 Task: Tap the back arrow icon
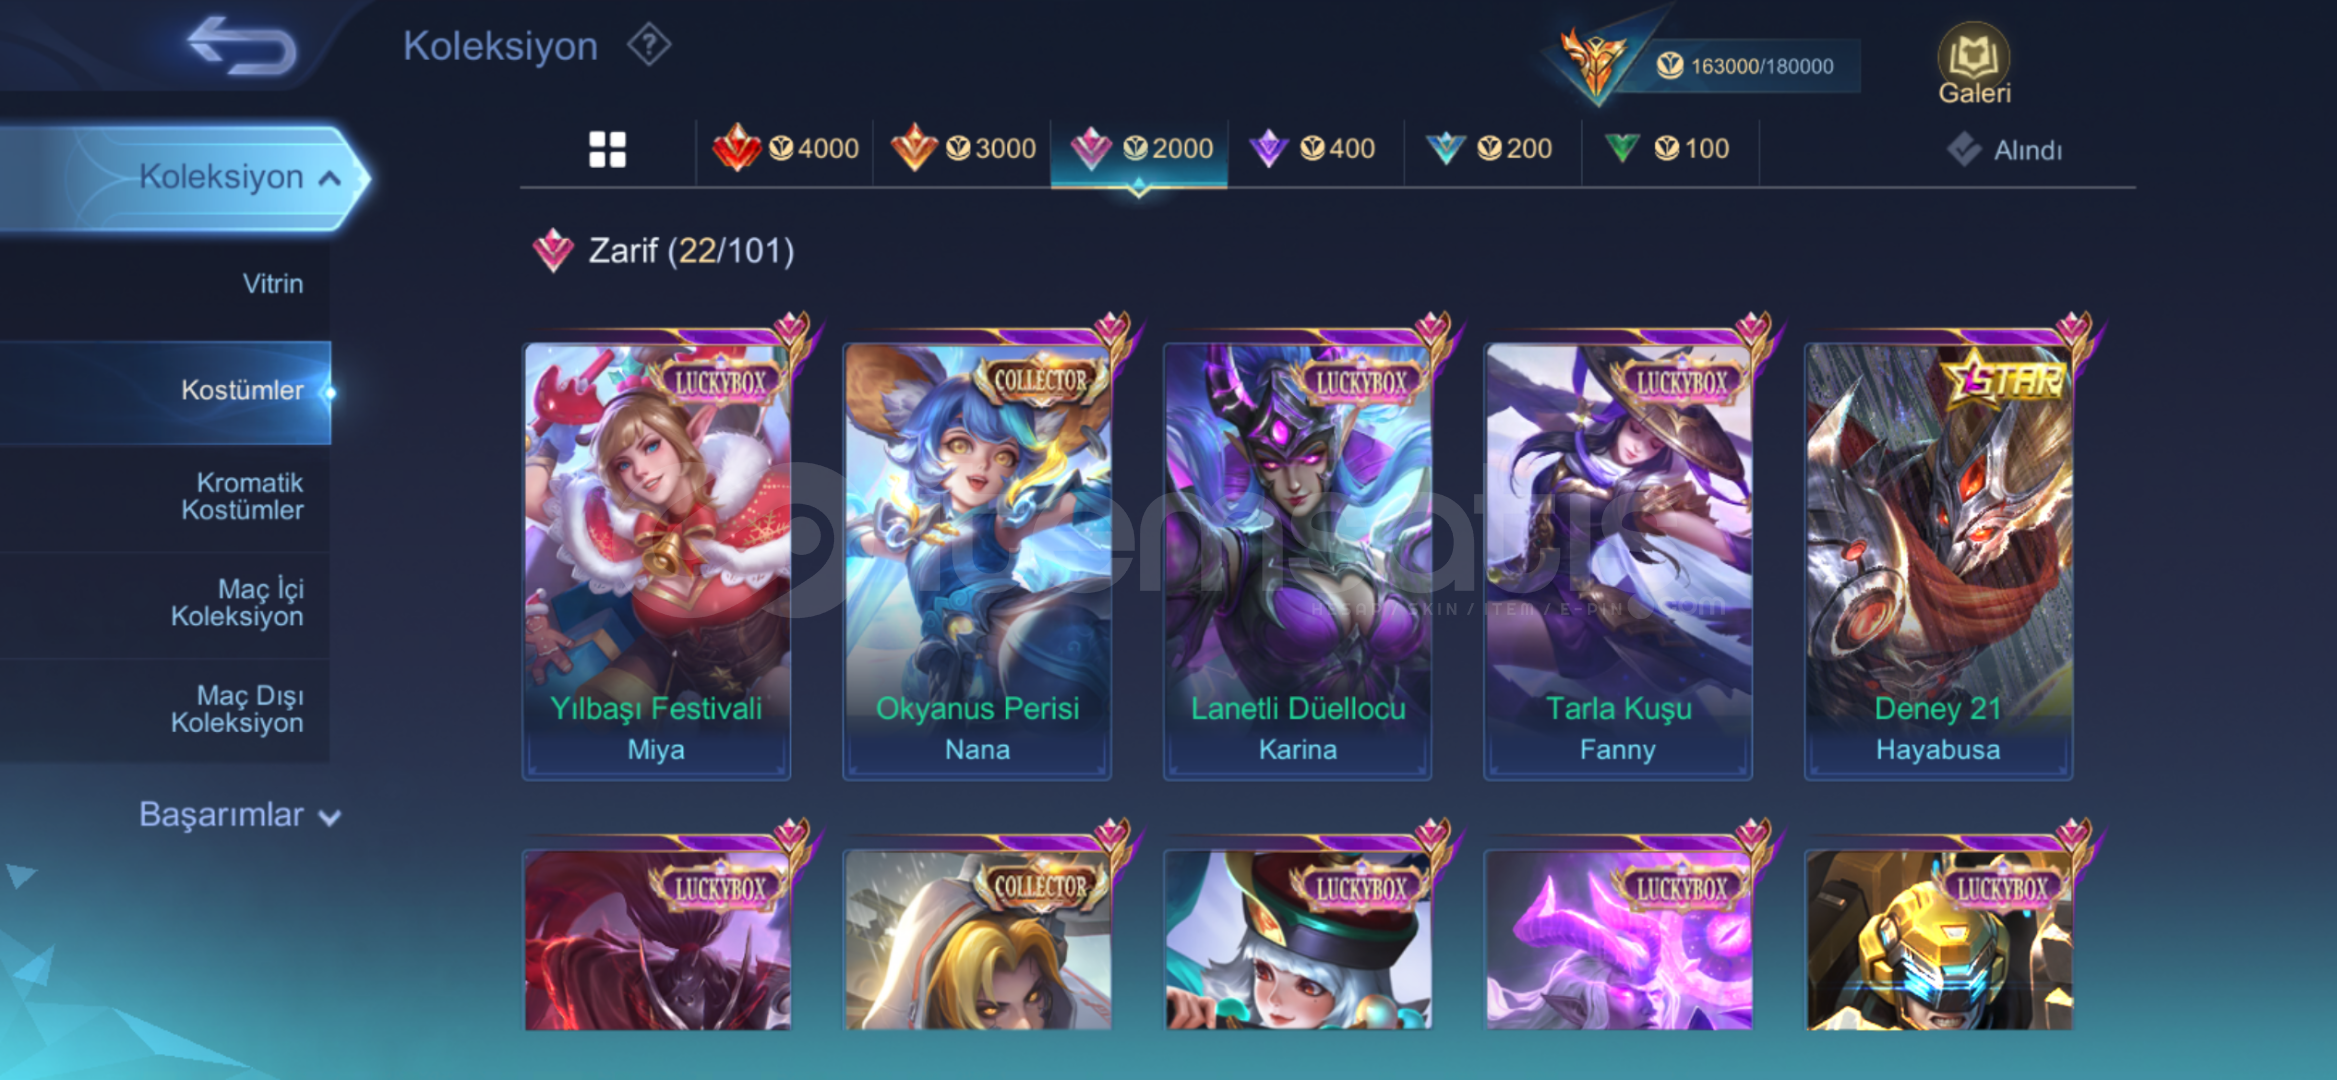[243, 45]
